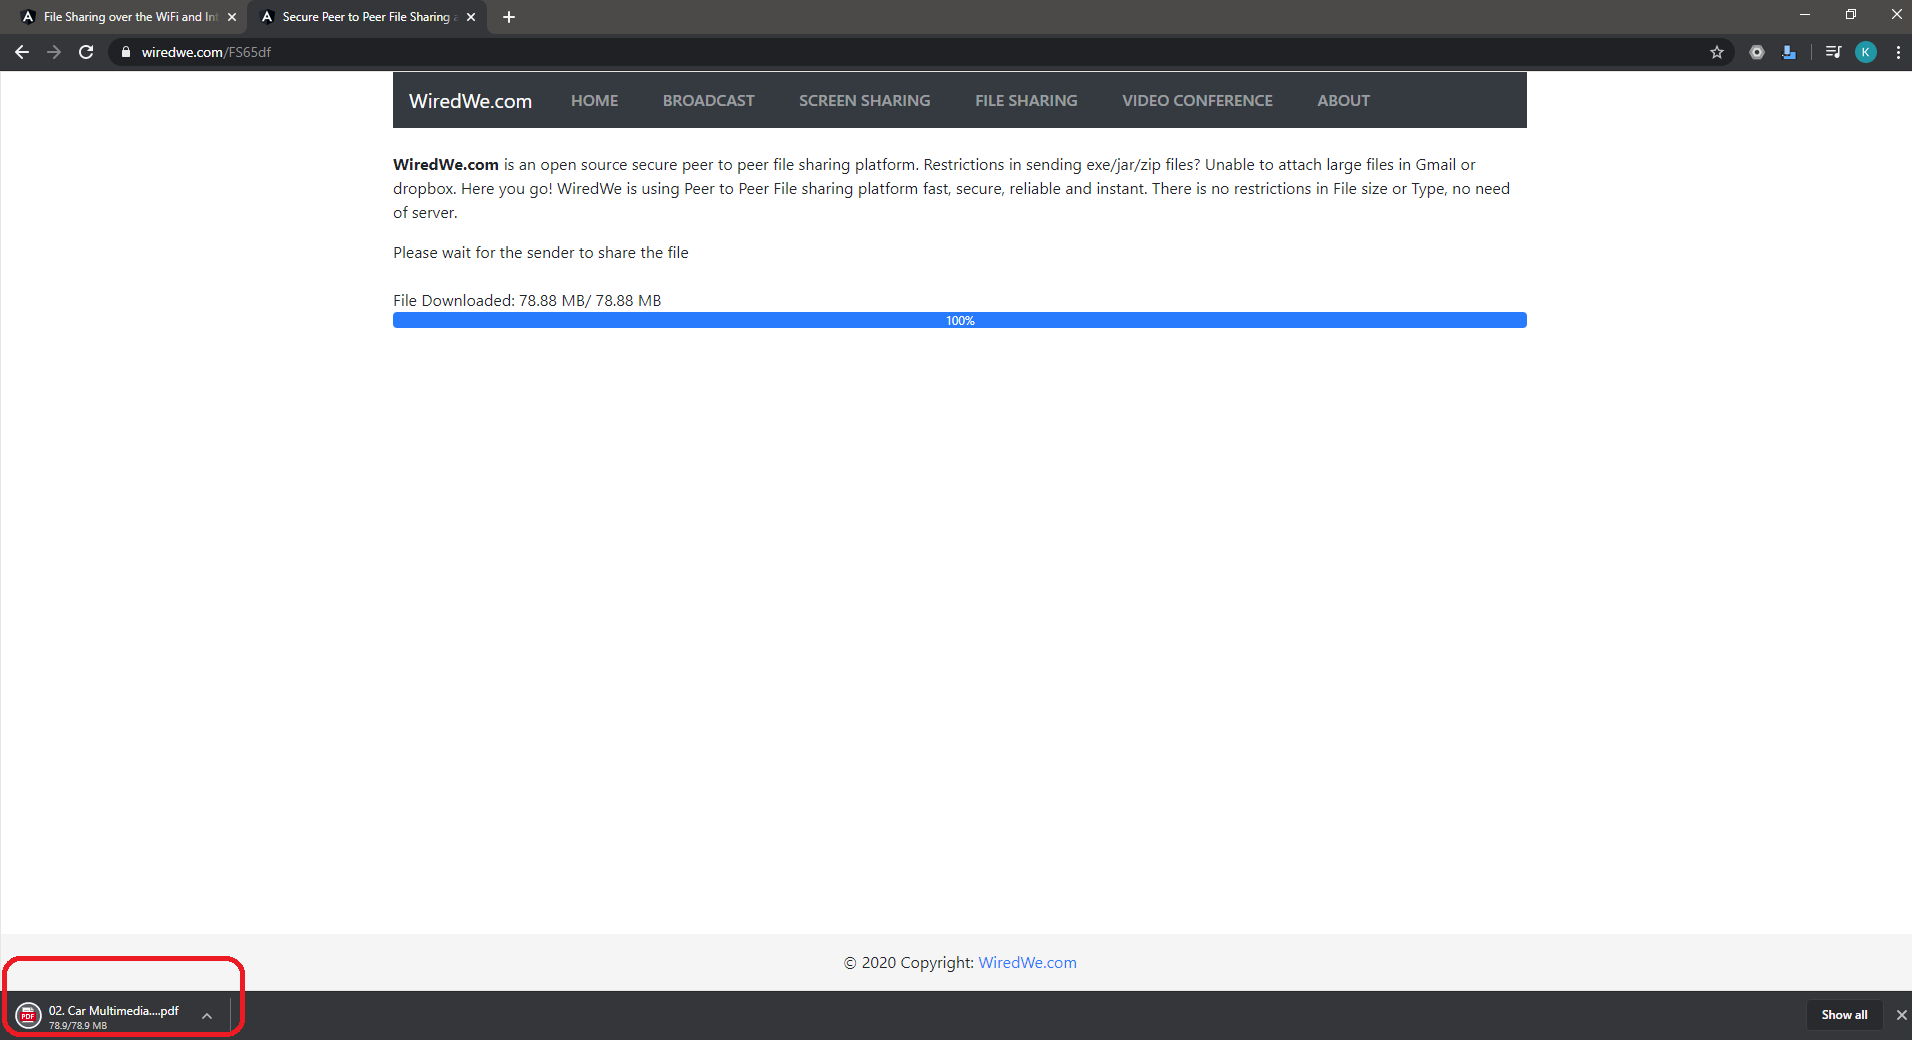Bookmark this page with the star icon
1912x1040 pixels.
(1717, 52)
